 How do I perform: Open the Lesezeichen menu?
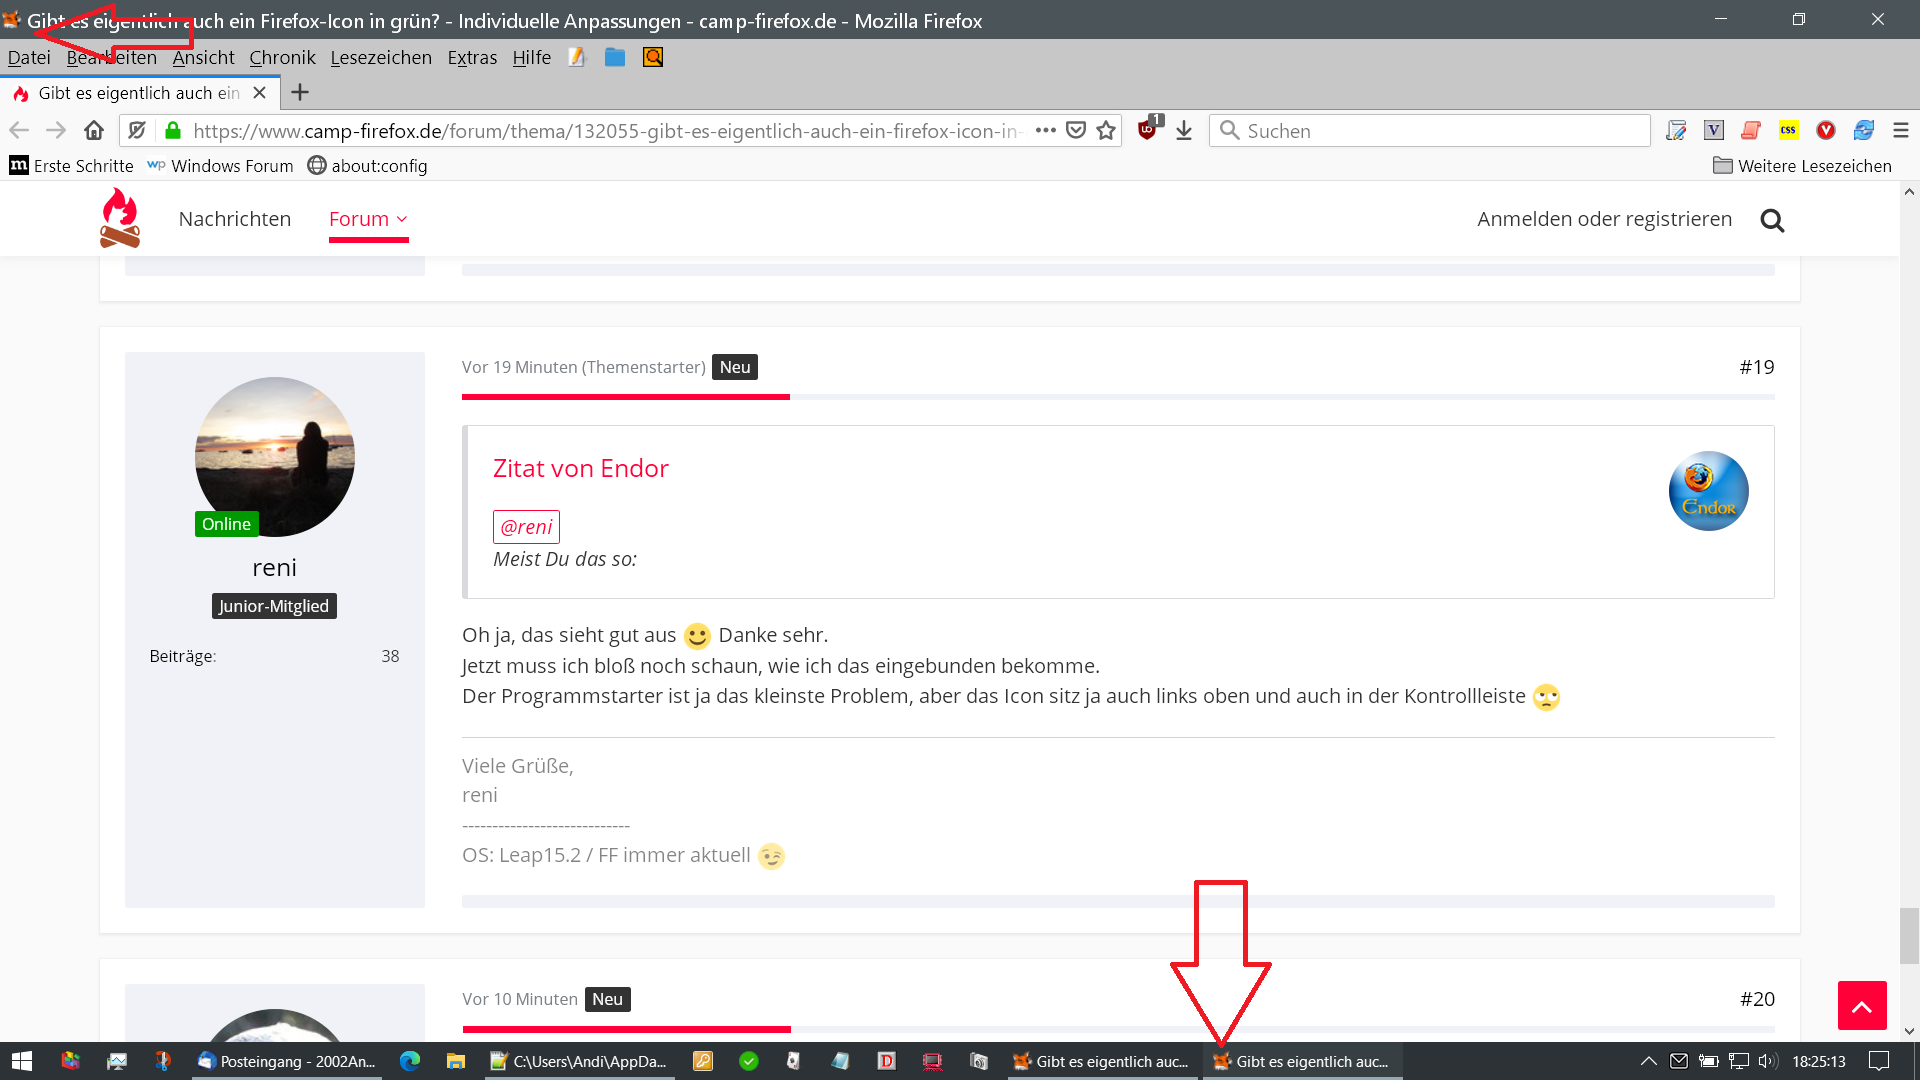381,57
